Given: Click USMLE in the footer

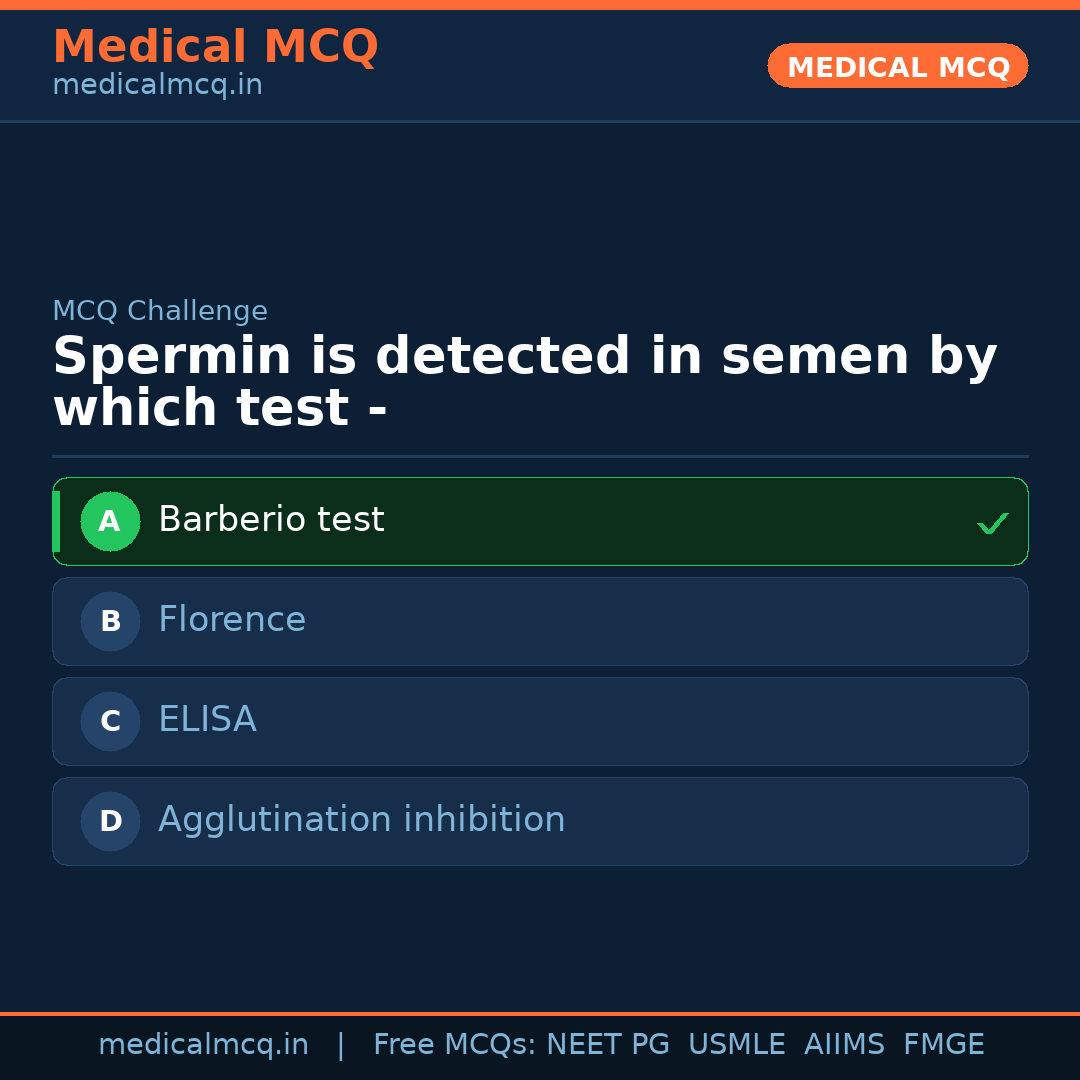Looking at the screenshot, I should (x=736, y=1045).
